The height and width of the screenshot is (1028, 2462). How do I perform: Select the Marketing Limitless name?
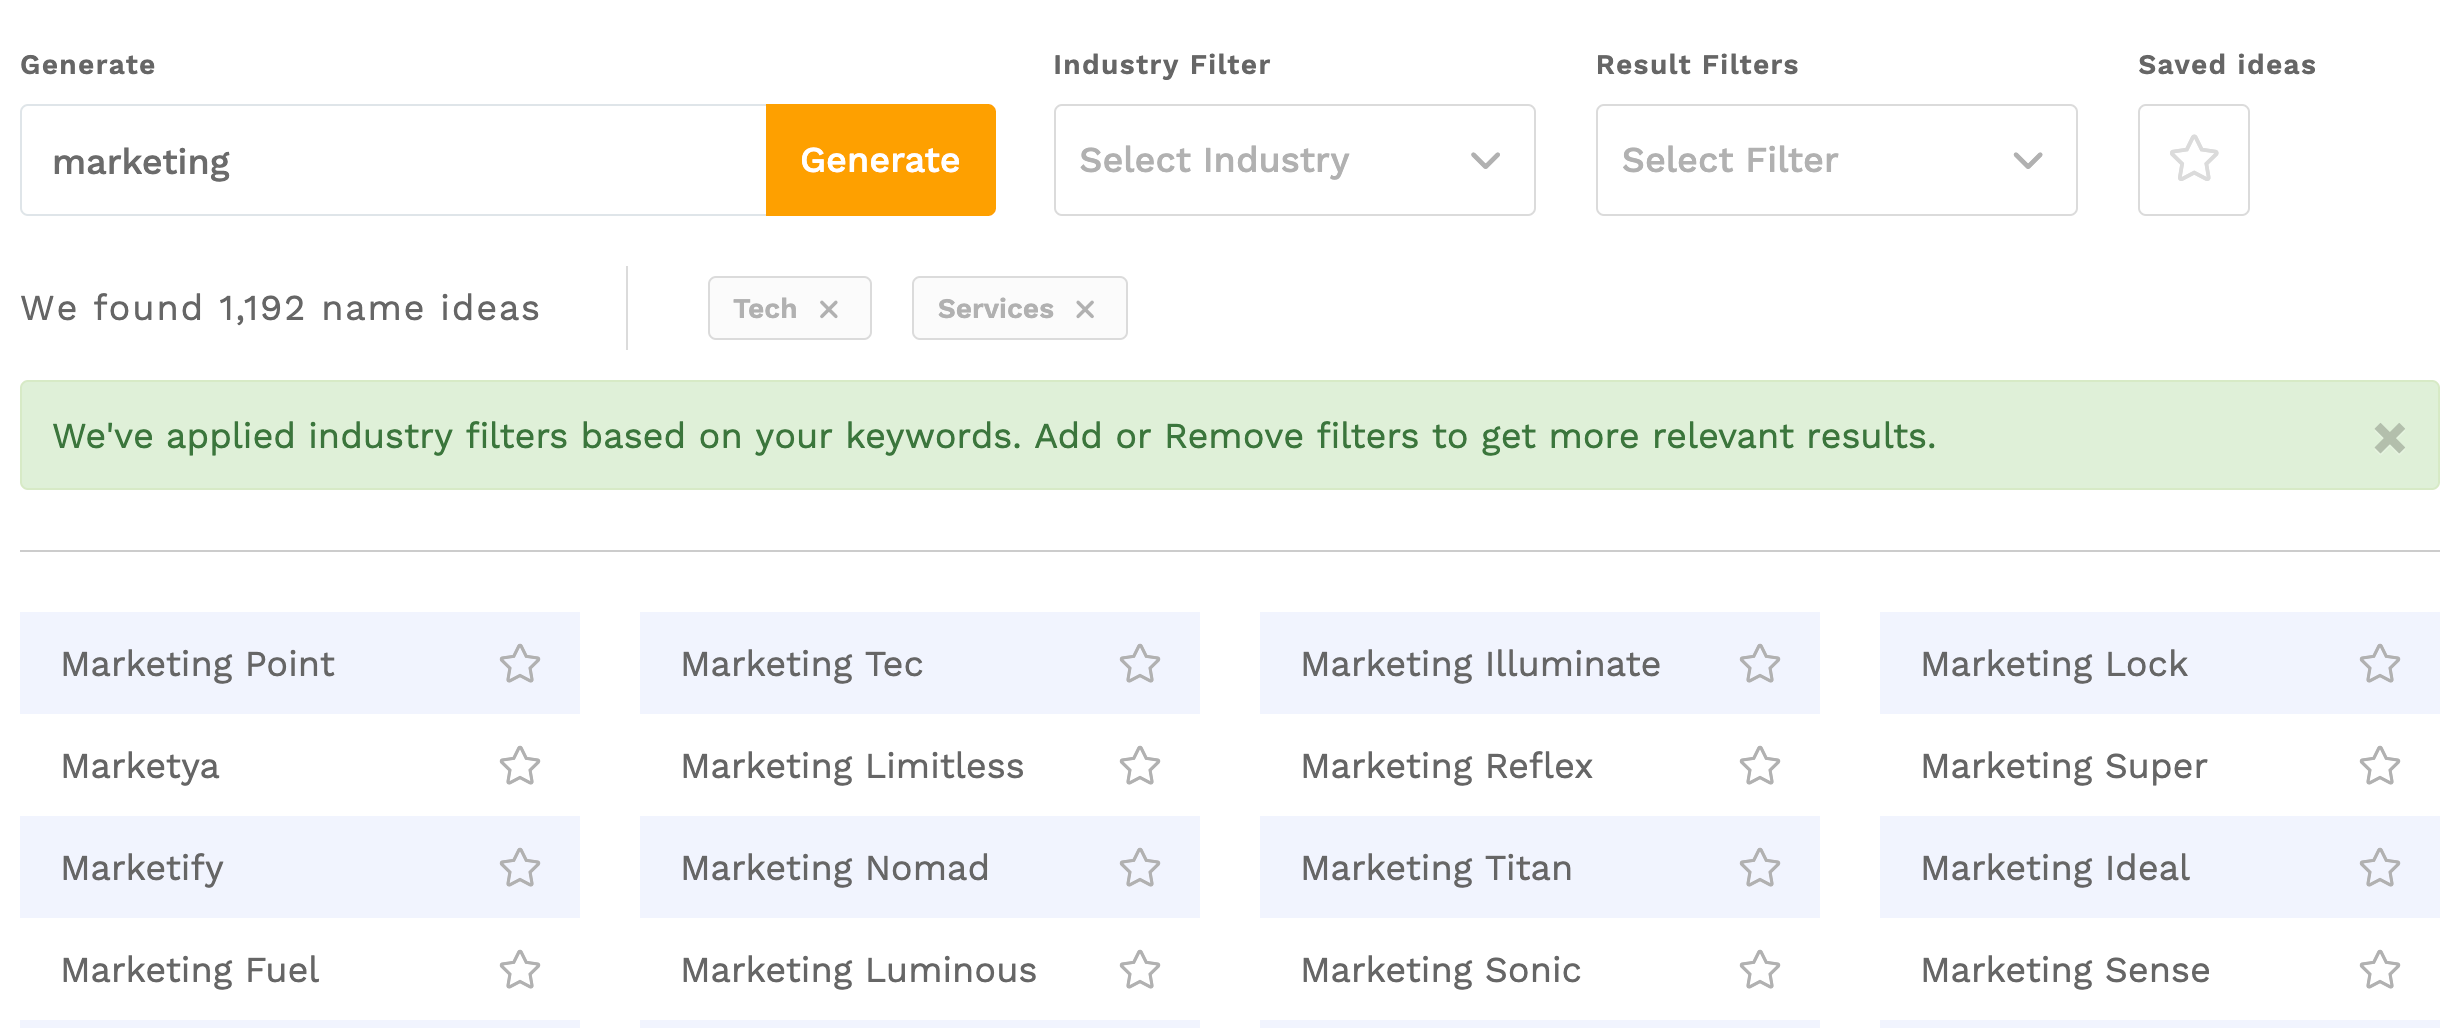[853, 766]
